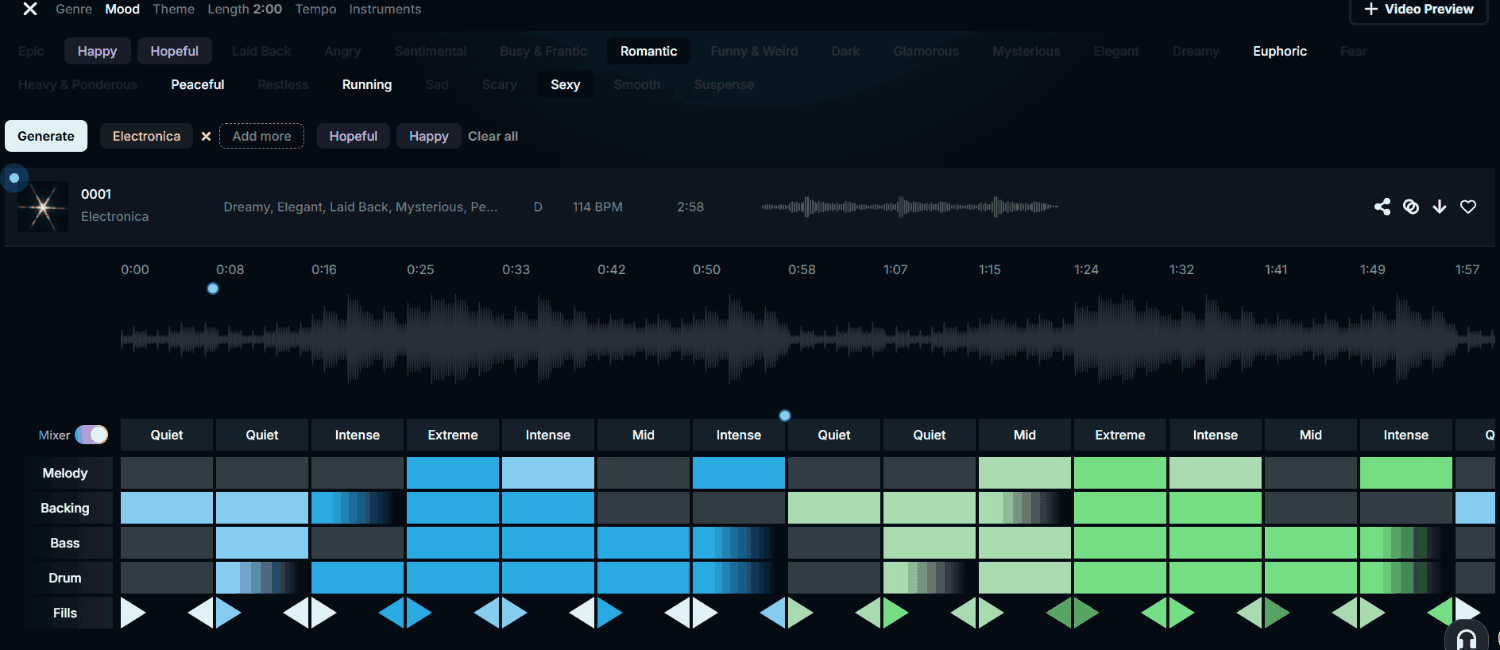Open the Tempo options
The image size is (1500, 650).
tap(315, 9)
